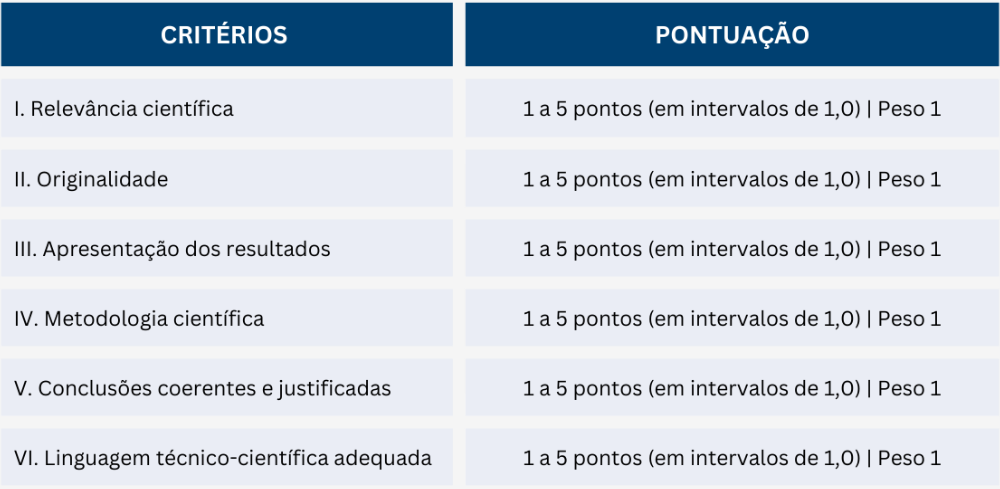This screenshot has height=489, width=1000.
Task: Click the score cell for Relevância científica
Action: click(732, 108)
